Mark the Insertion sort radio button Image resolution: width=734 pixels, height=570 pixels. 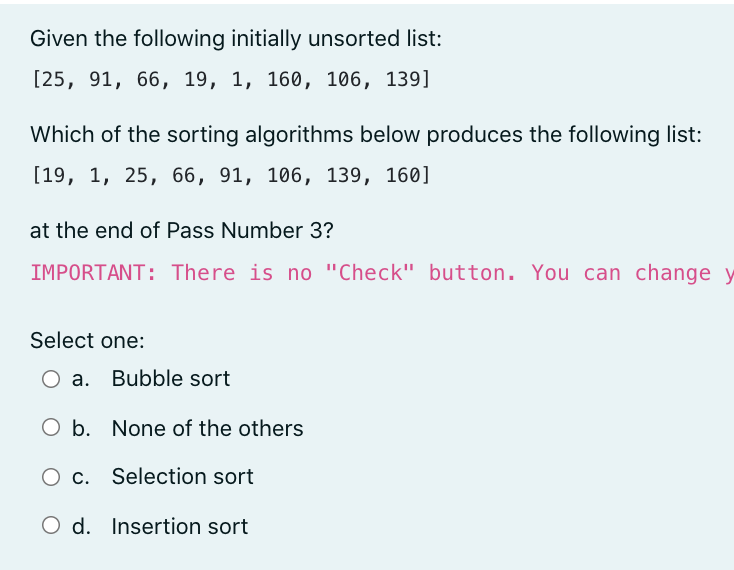(51, 525)
